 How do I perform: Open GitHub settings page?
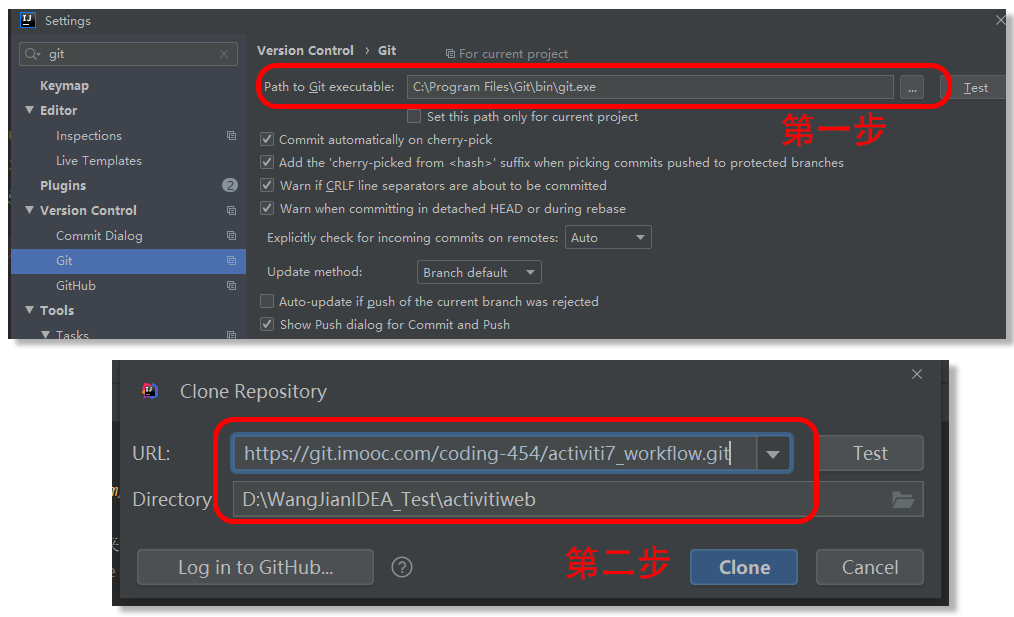point(76,285)
